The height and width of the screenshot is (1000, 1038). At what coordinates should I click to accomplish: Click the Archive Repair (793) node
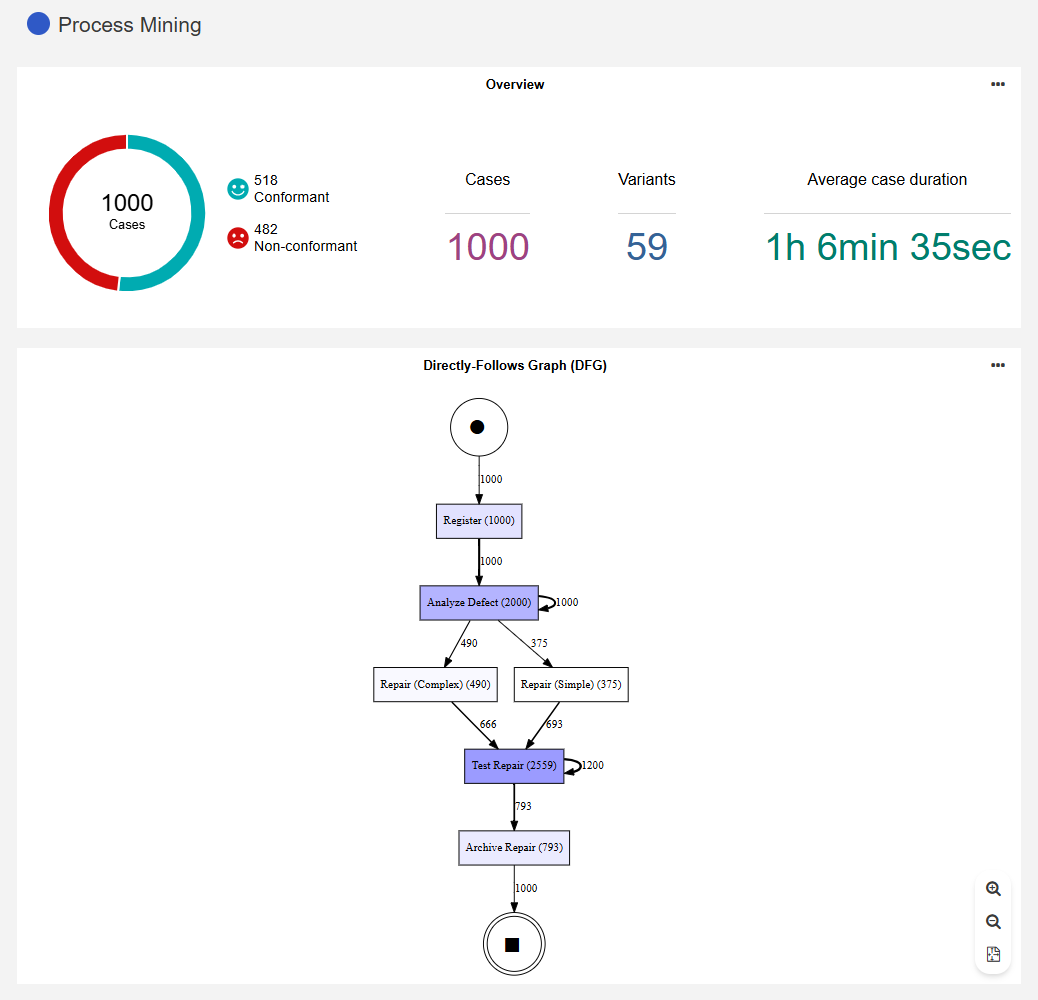click(514, 847)
